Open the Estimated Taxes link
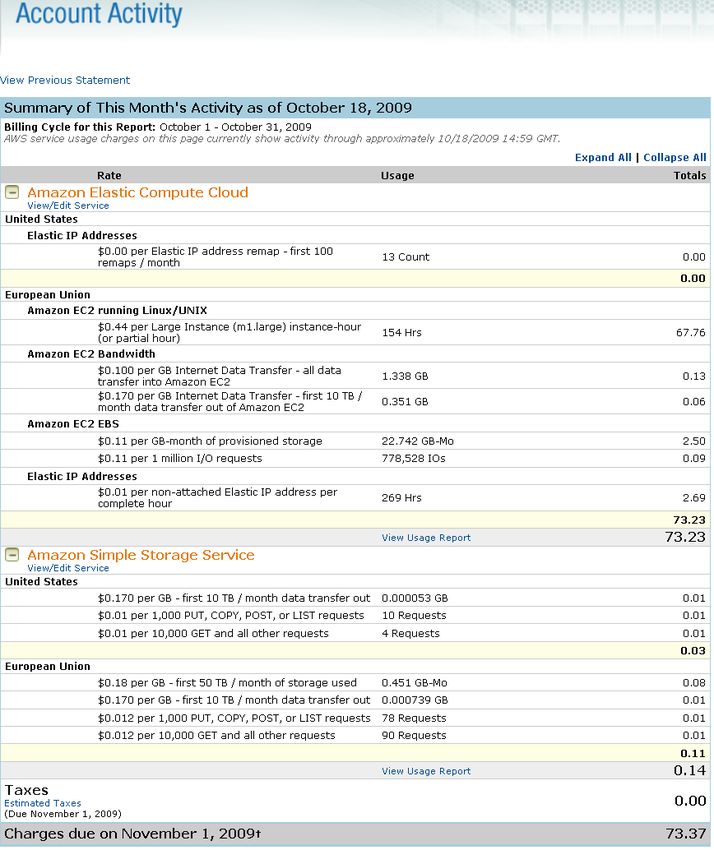Image resolution: width=714 pixels, height=850 pixels. [x=43, y=803]
